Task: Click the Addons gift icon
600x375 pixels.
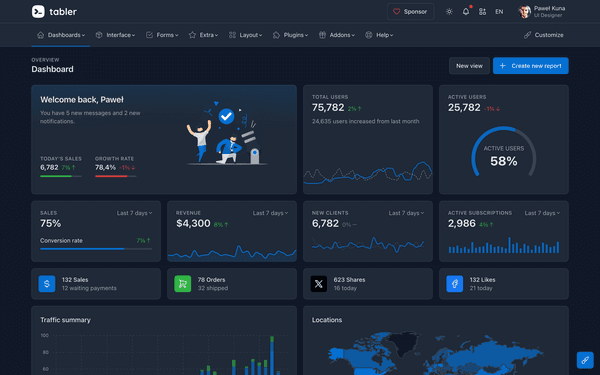Action: point(323,35)
